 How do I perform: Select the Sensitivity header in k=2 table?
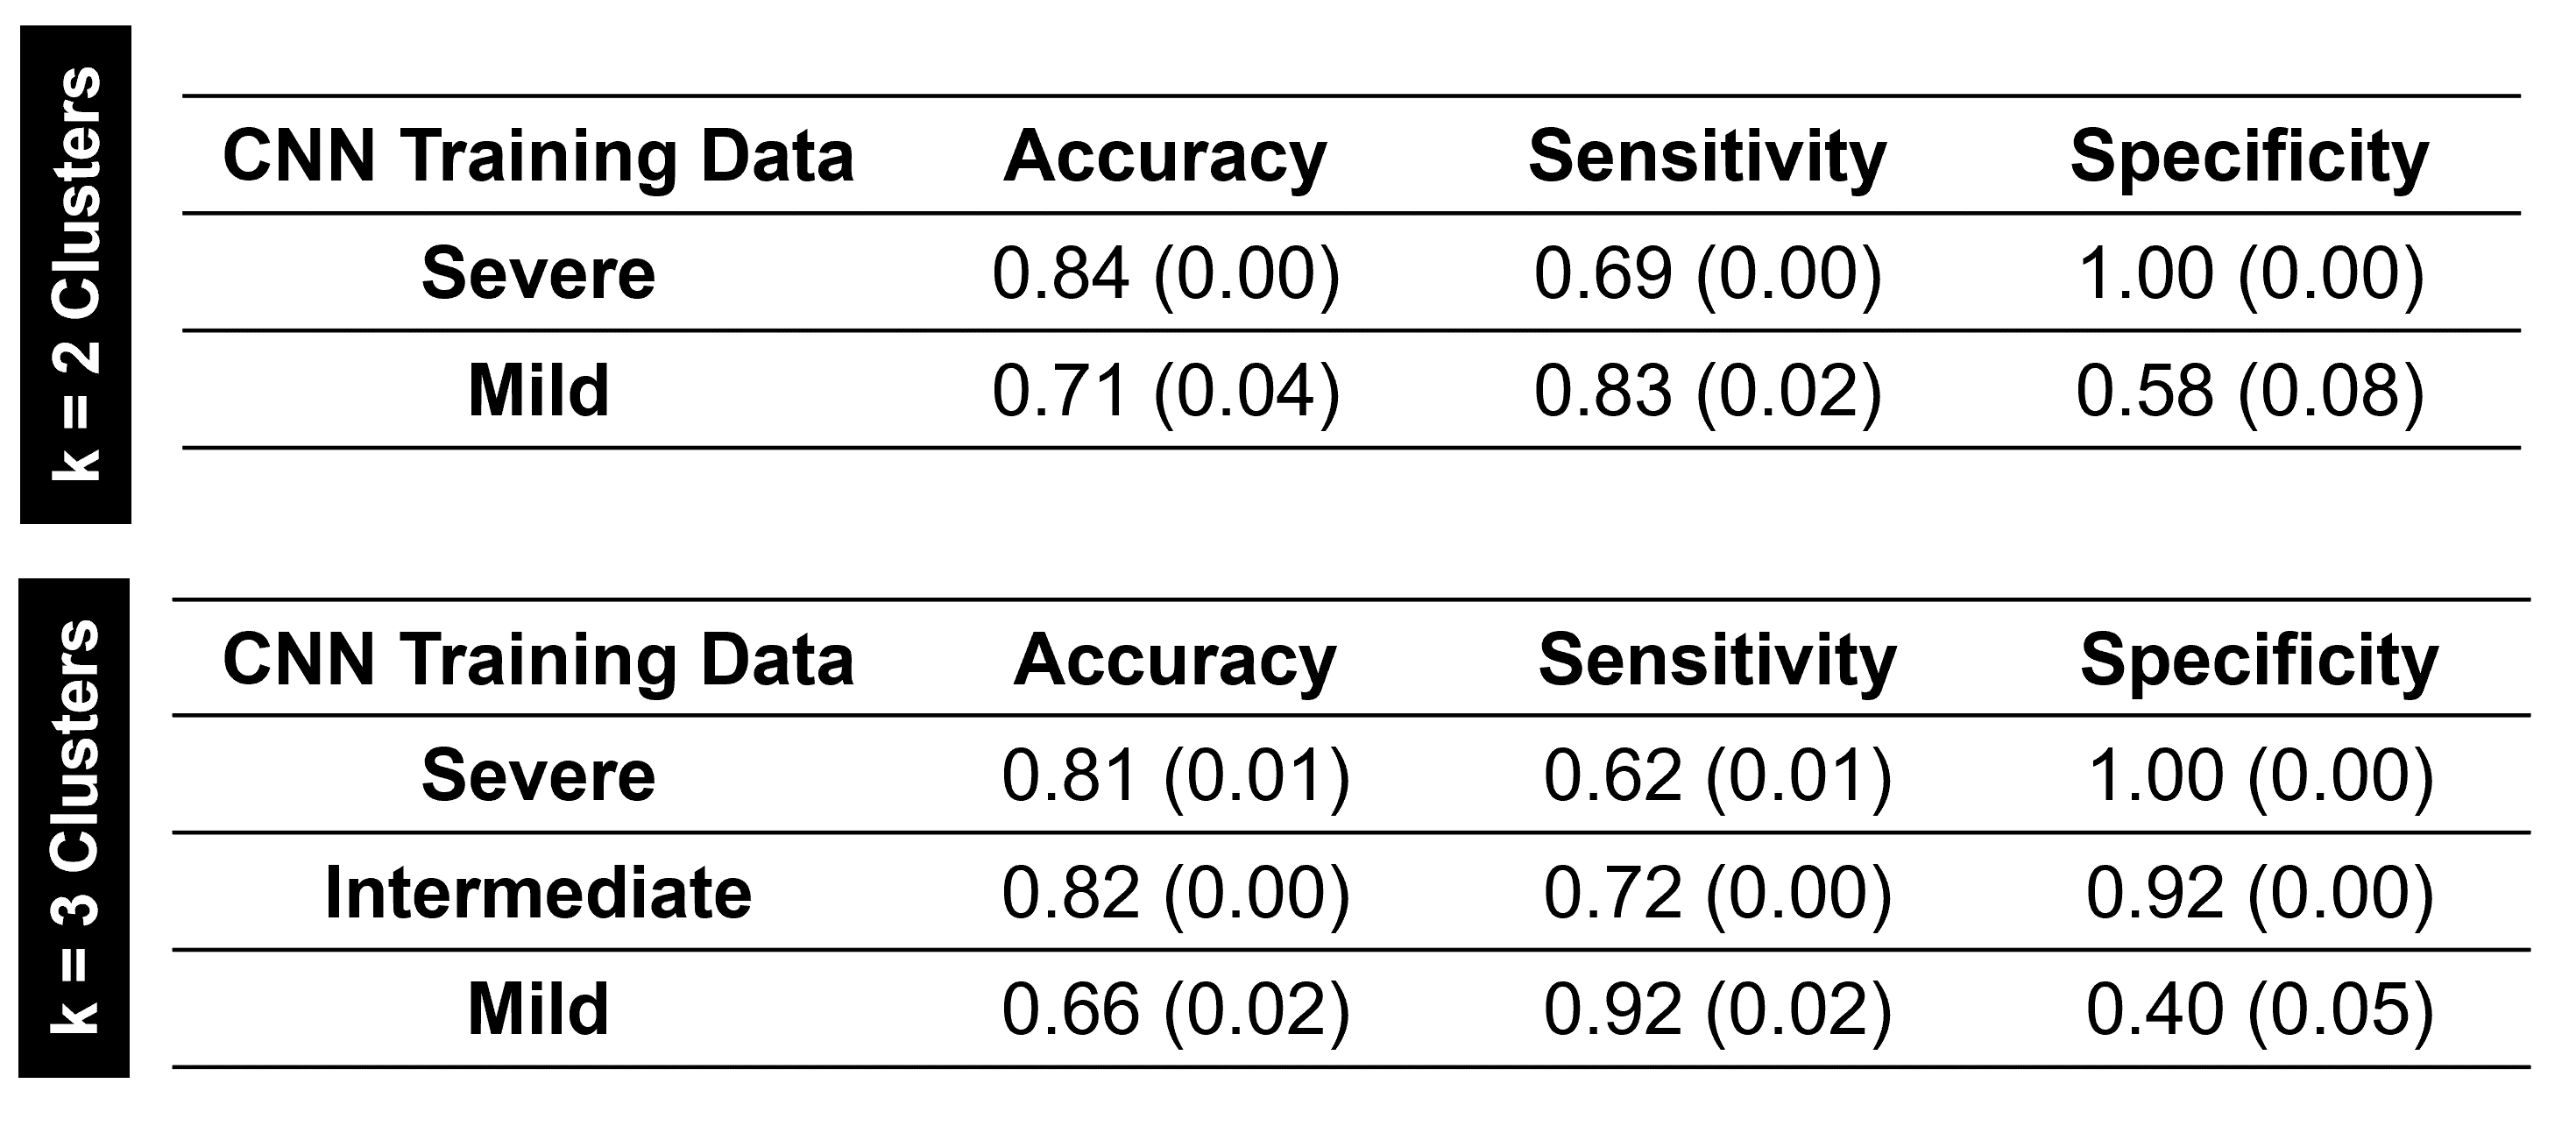(x=1707, y=157)
